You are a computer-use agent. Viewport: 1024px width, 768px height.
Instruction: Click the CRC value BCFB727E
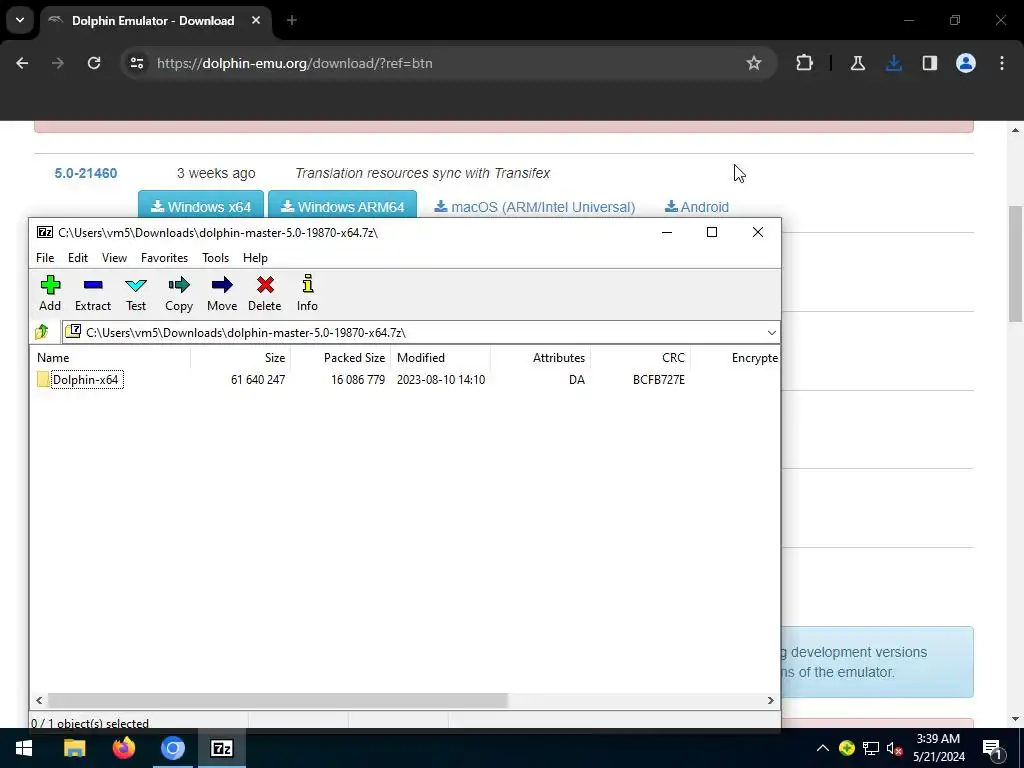(x=658, y=379)
